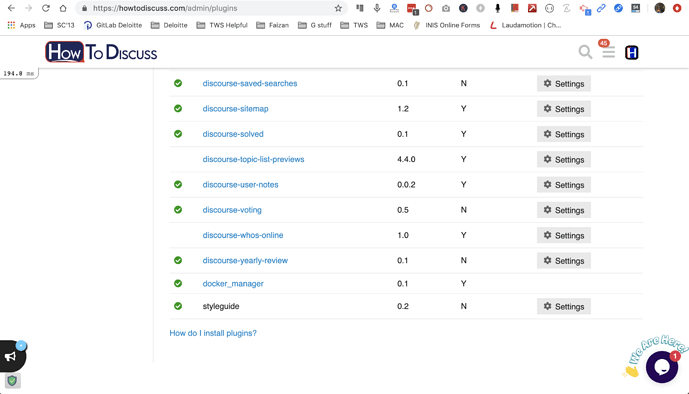Open Settings for discourse-voting
This screenshot has height=394, width=689.
pyautogui.click(x=564, y=210)
